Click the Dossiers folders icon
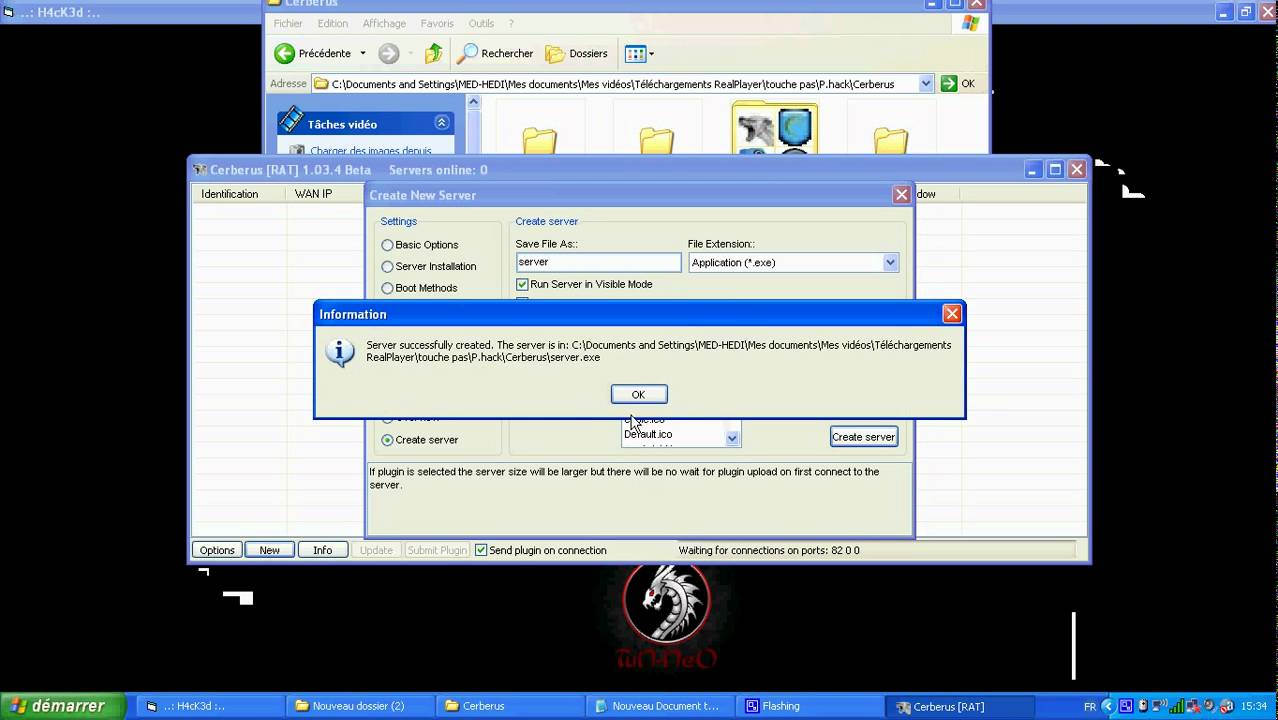 (555, 54)
